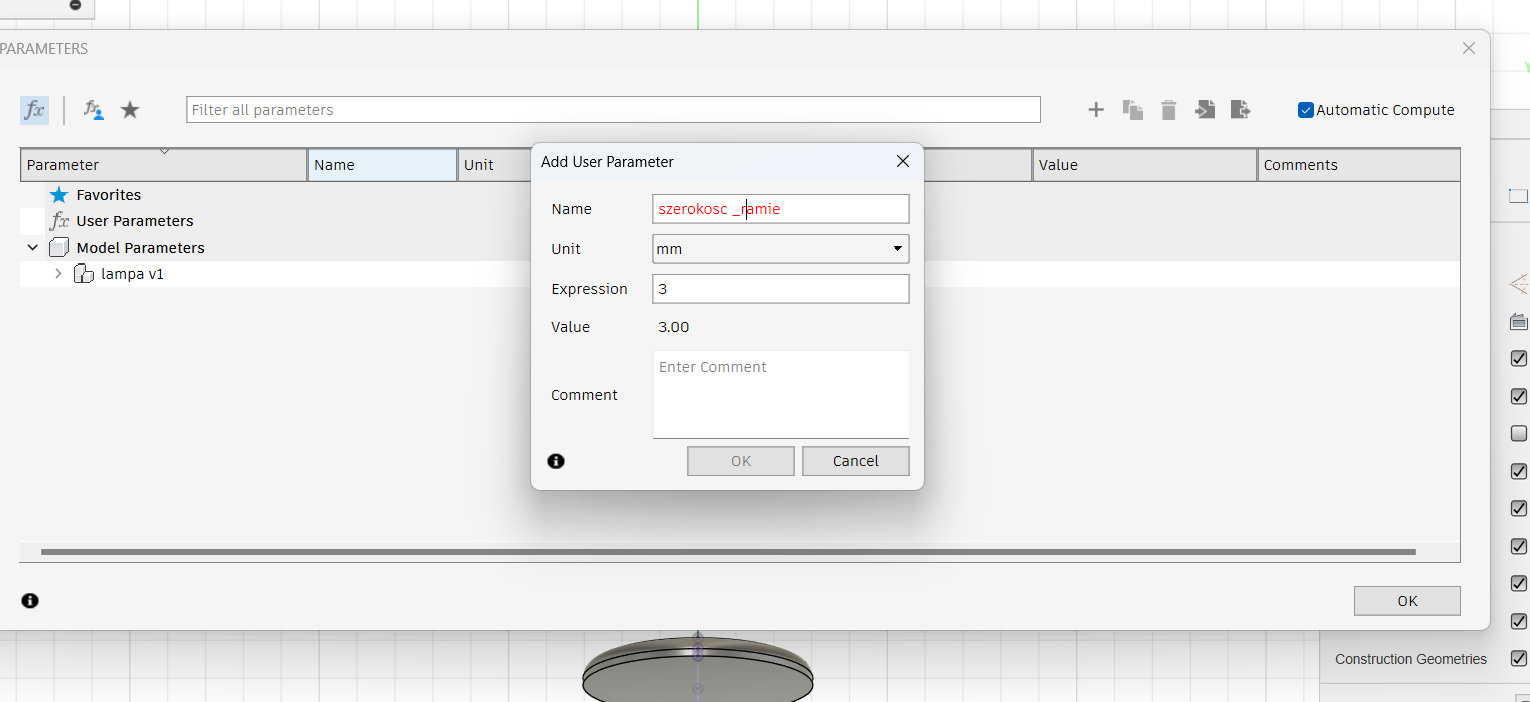Screen dimensions: 1530x702
Task: Click the copy parameters icon
Action: coord(1132,110)
